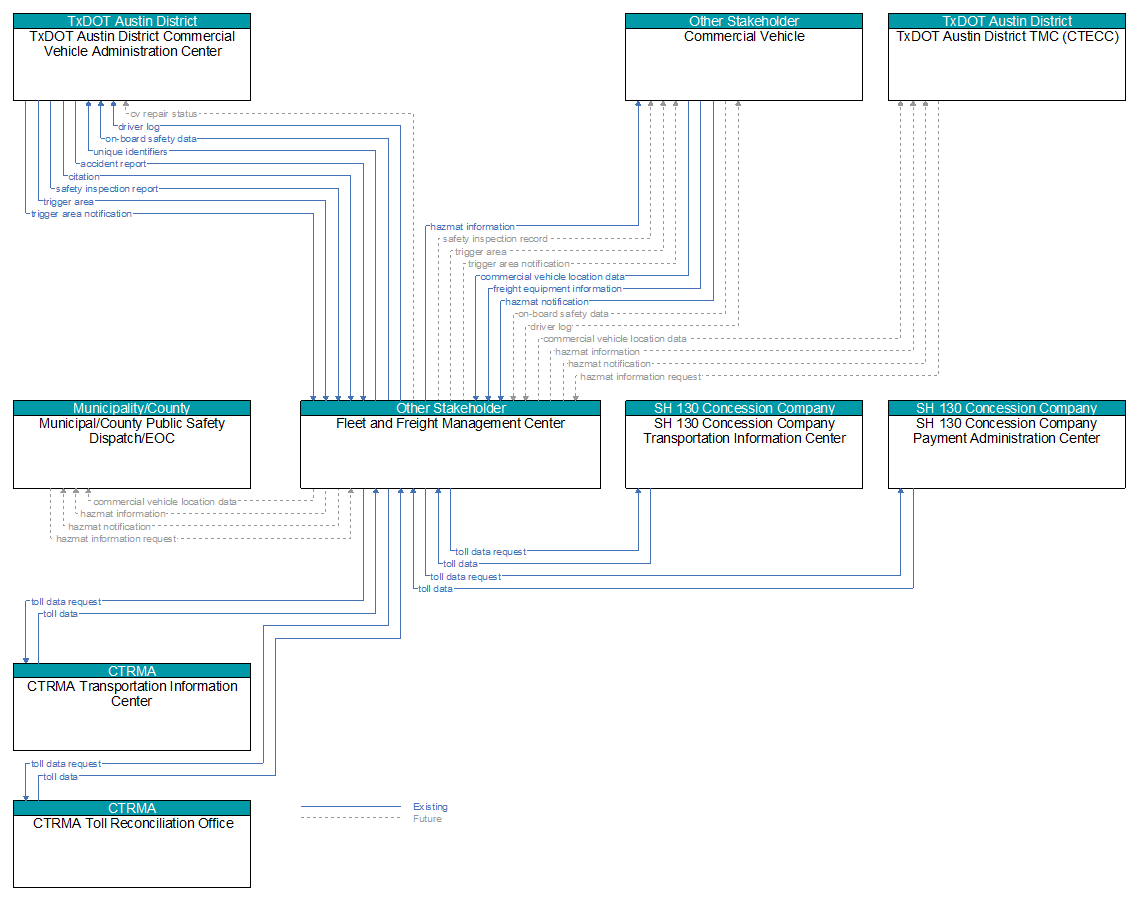Click the 'Municipality/County' header bar

coord(132,408)
